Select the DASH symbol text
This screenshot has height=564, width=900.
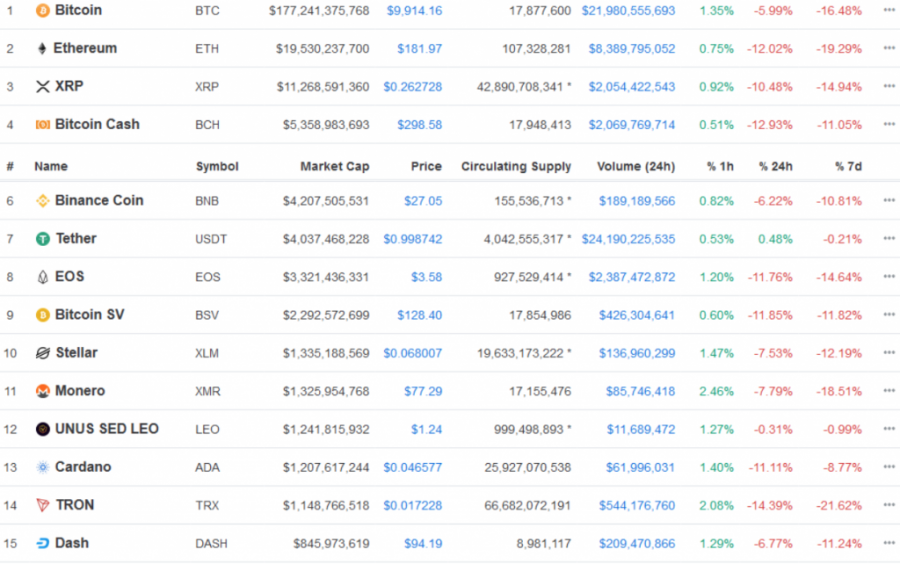211,543
